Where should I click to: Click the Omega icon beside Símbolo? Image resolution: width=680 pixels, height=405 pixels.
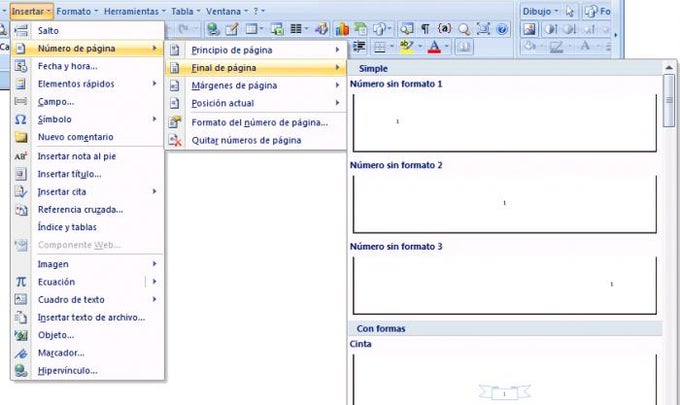pyautogui.click(x=20, y=119)
